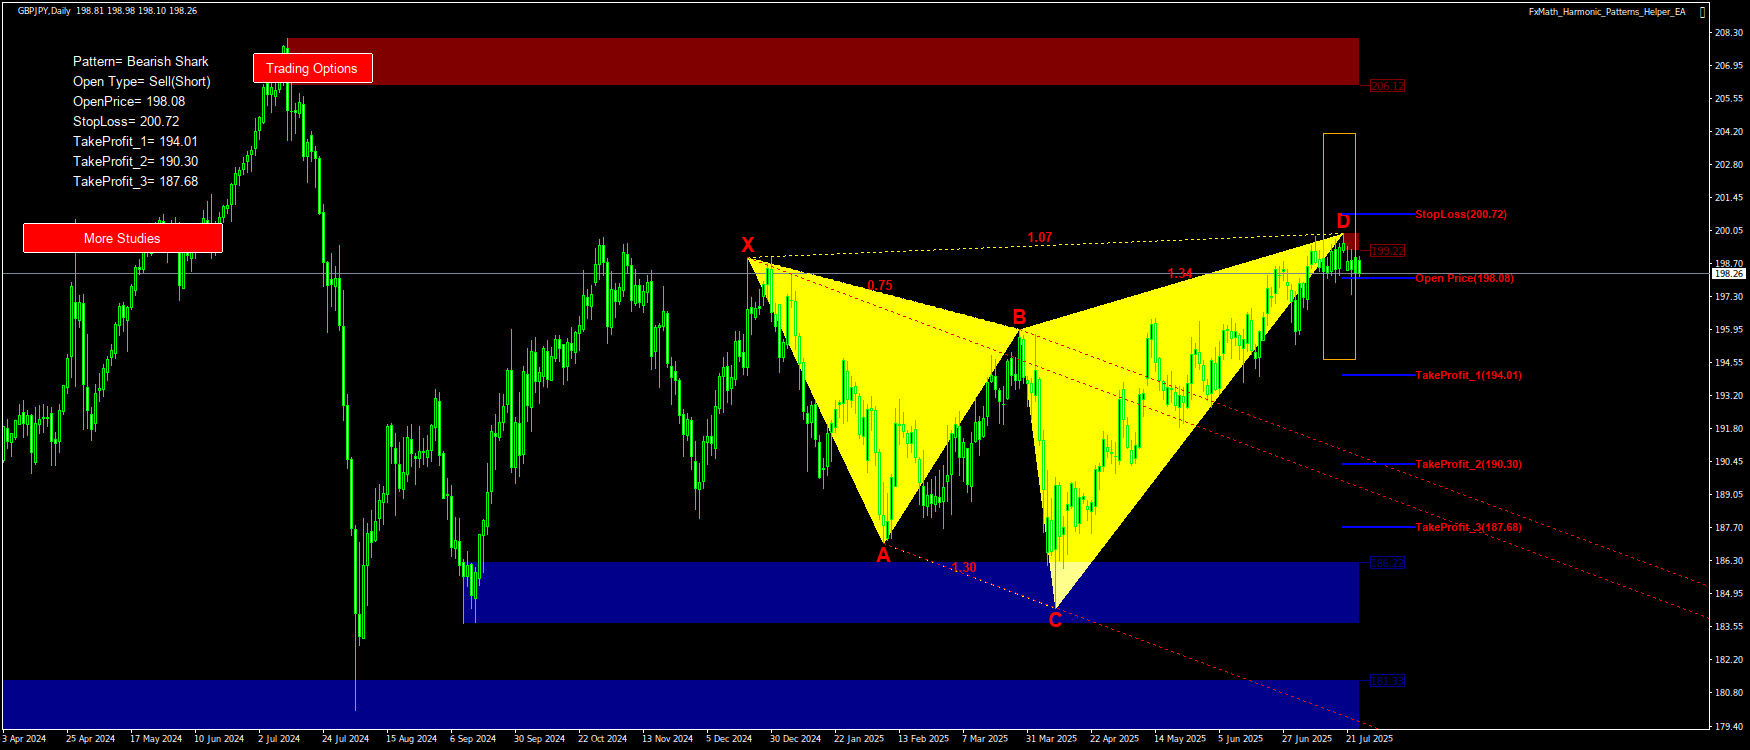Open the More Studies button

click(x=122, y=238)
